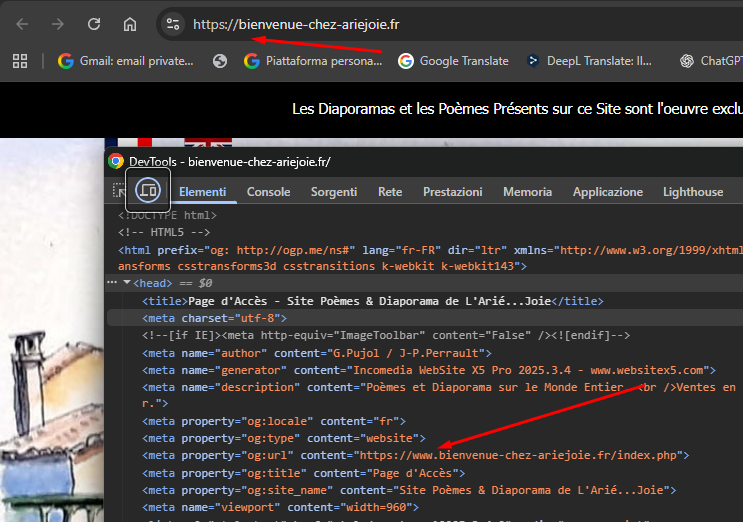Select the Rete tab in DevTools
743x522 pixels.
[390, 192]
